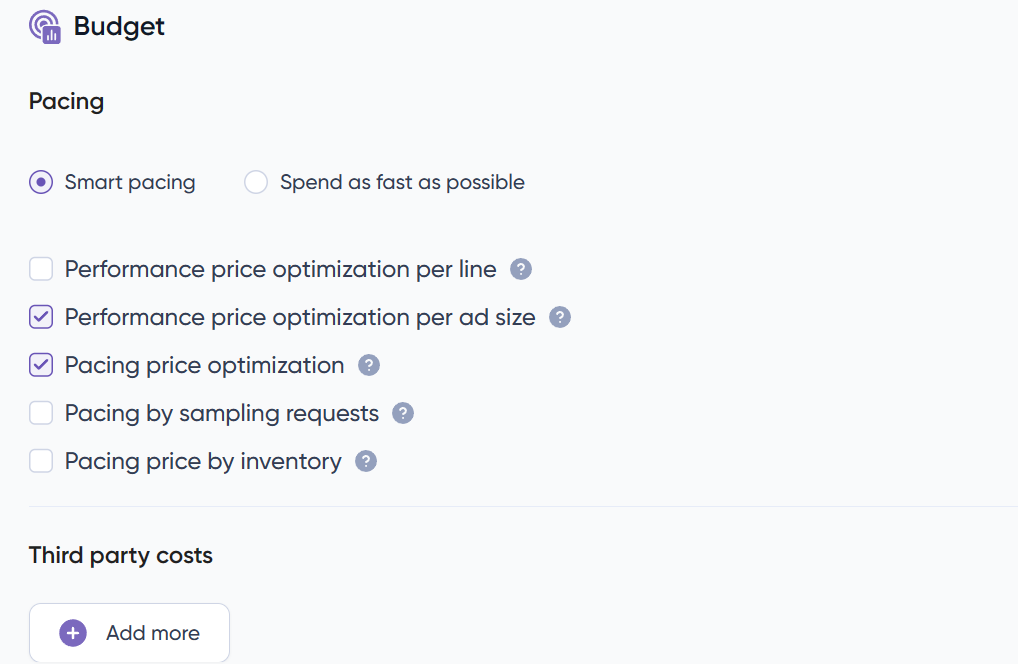Open help icon for Pacing price by inventory

point(366,461)
